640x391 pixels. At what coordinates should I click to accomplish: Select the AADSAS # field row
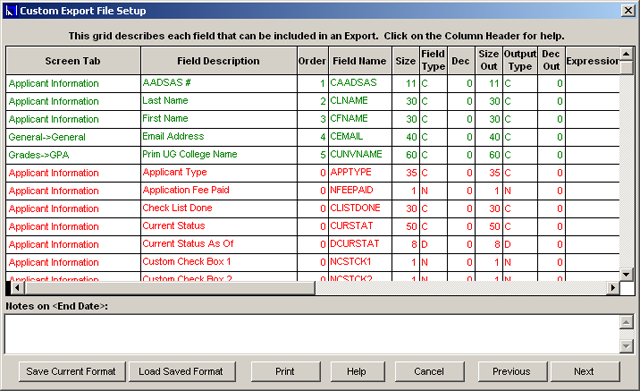coord(313,83)
